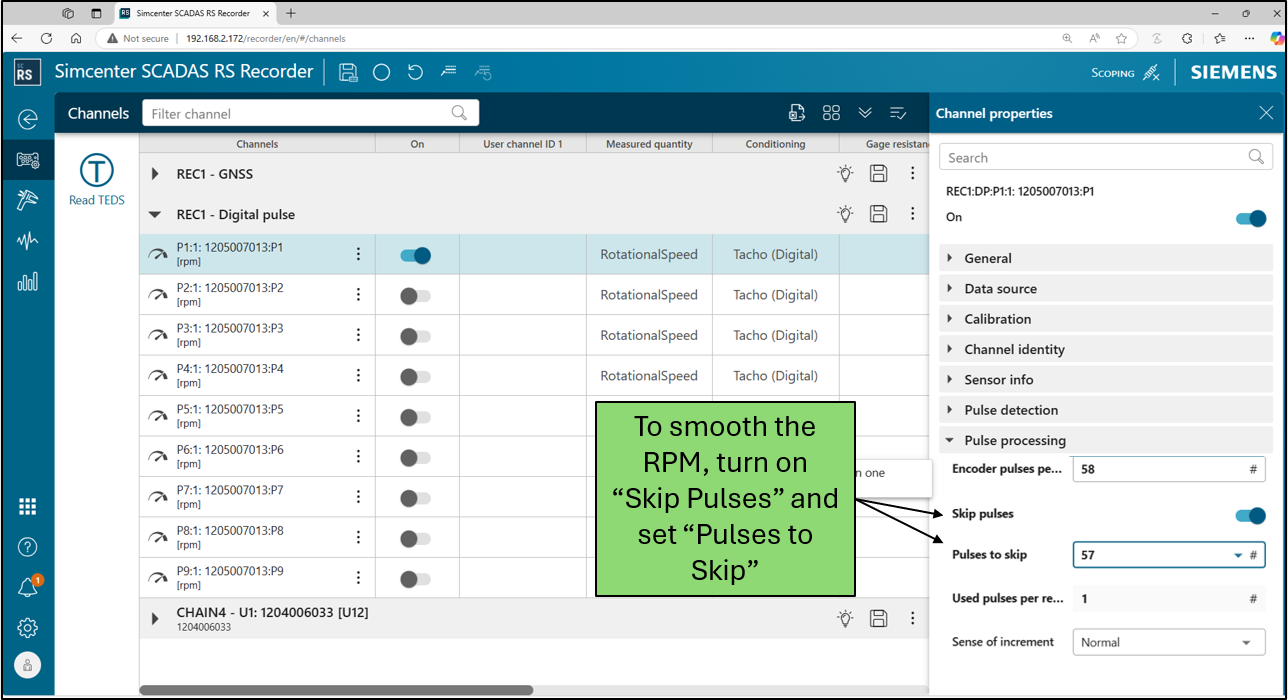
Task: Click the save icon in header toolbar
Action: [348, 72]
